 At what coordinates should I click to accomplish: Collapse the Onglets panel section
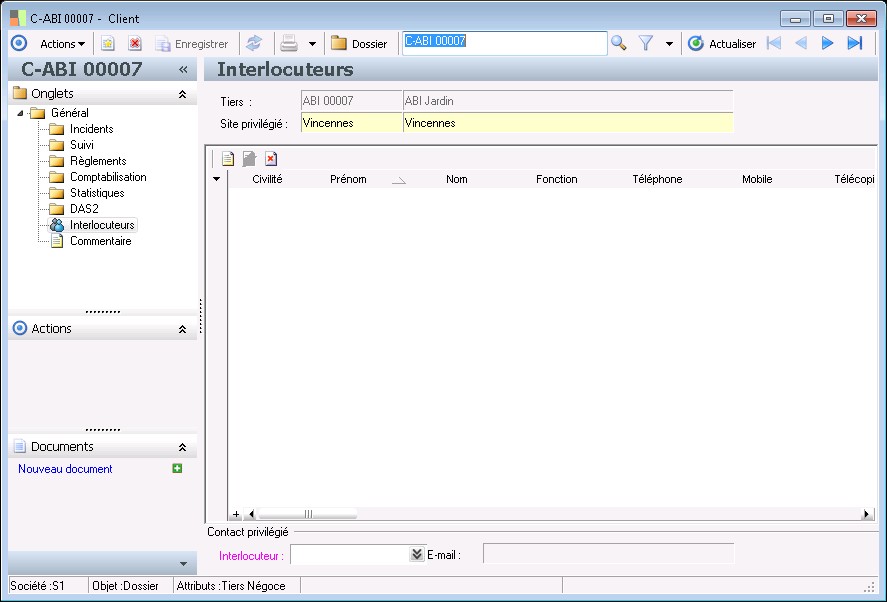click(182, 94)
